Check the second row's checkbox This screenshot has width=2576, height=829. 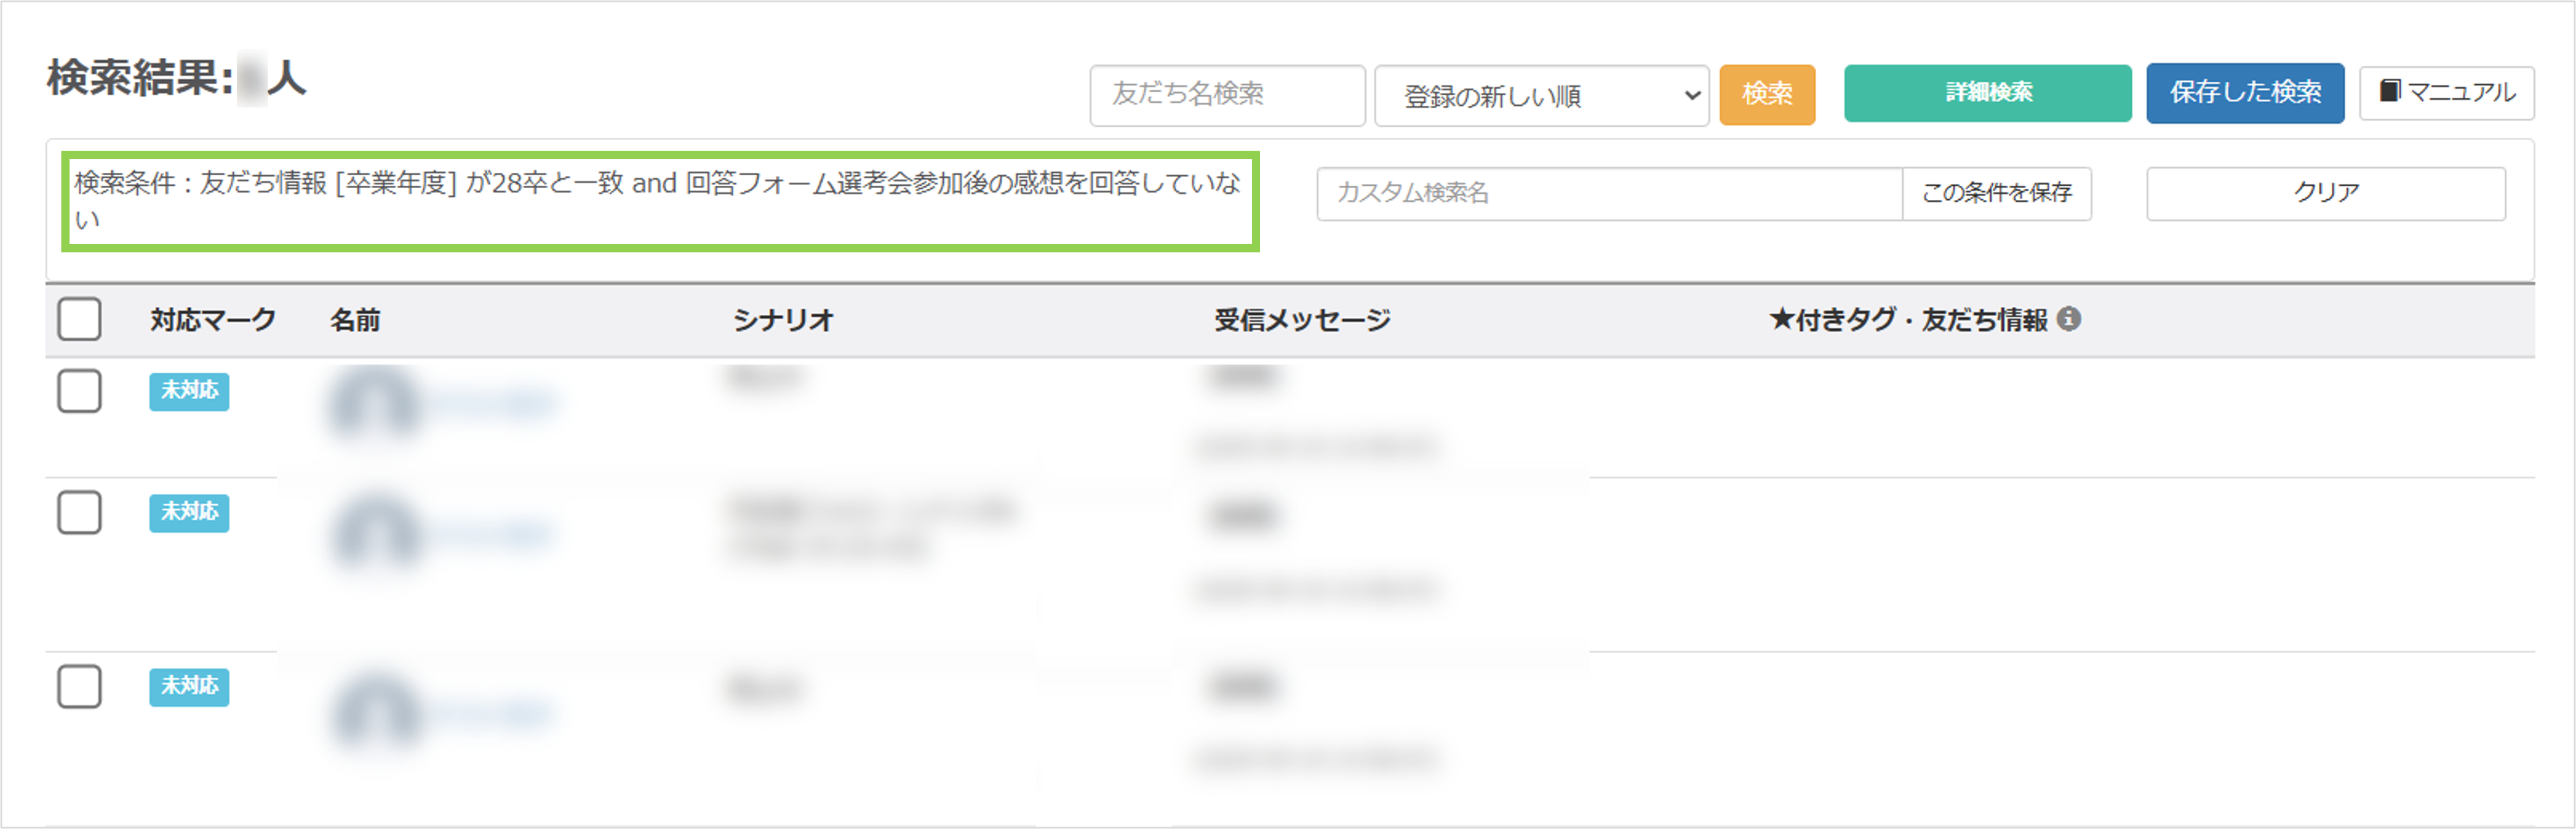(x=79, y=512)
